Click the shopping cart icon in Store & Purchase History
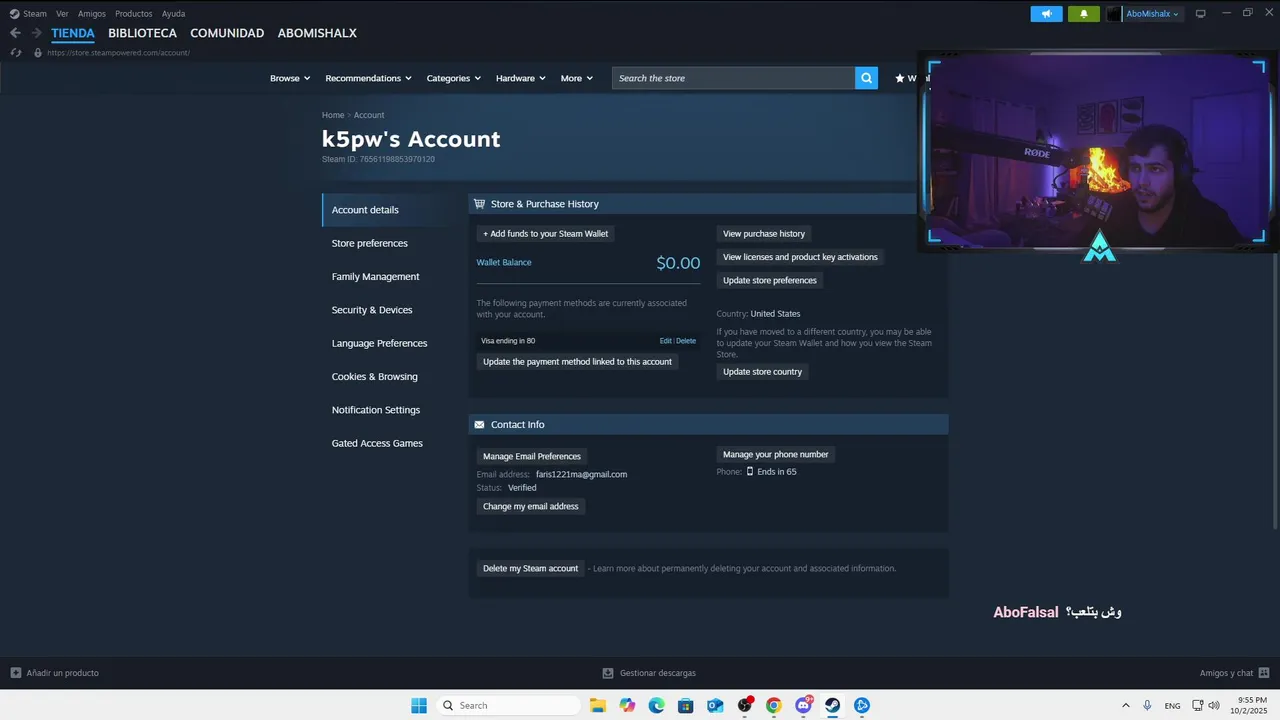This screenshot has width=1280, height=720. pos(480,204)
